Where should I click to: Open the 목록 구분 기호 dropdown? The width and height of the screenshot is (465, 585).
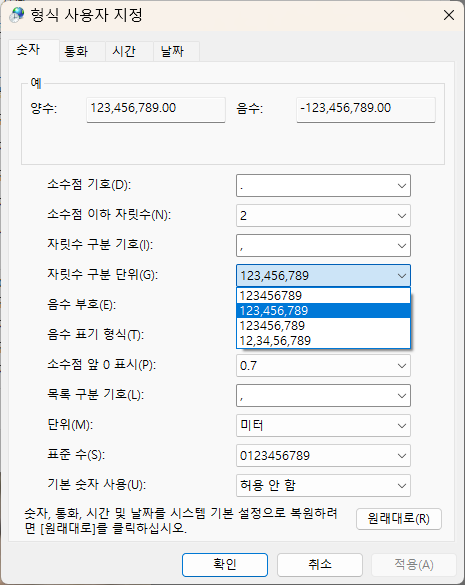(323, 395)
